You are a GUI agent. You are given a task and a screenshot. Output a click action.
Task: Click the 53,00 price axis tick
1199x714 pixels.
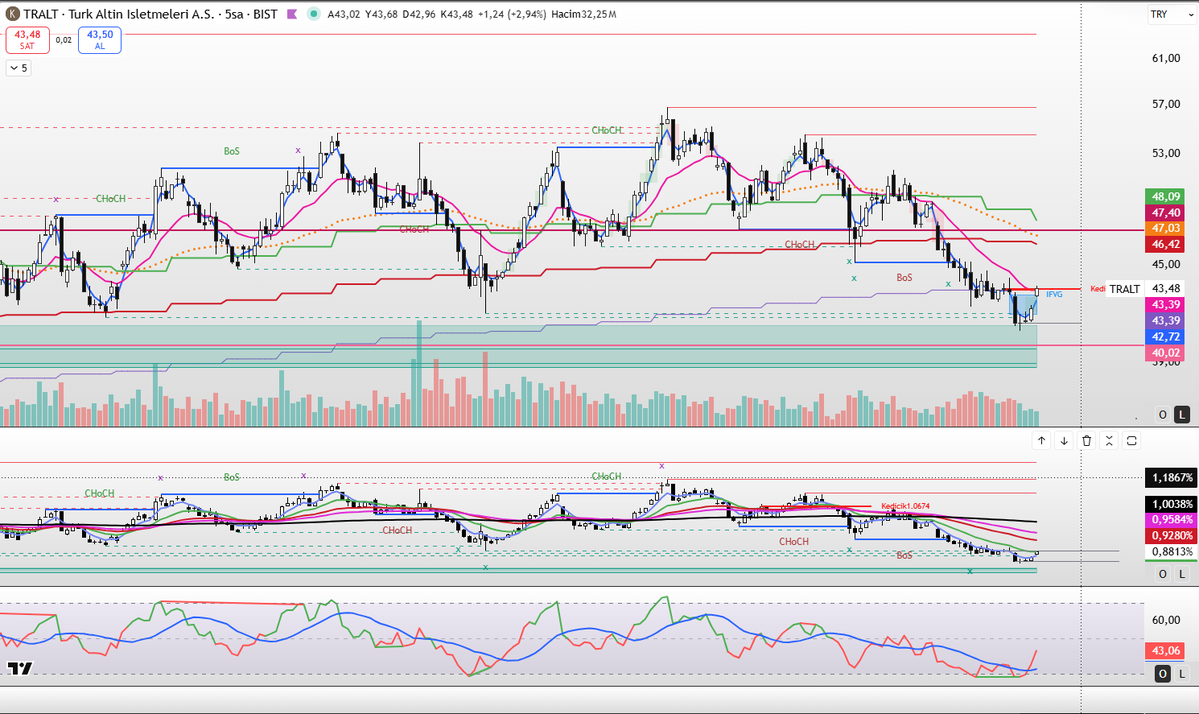coord(1165,153)
